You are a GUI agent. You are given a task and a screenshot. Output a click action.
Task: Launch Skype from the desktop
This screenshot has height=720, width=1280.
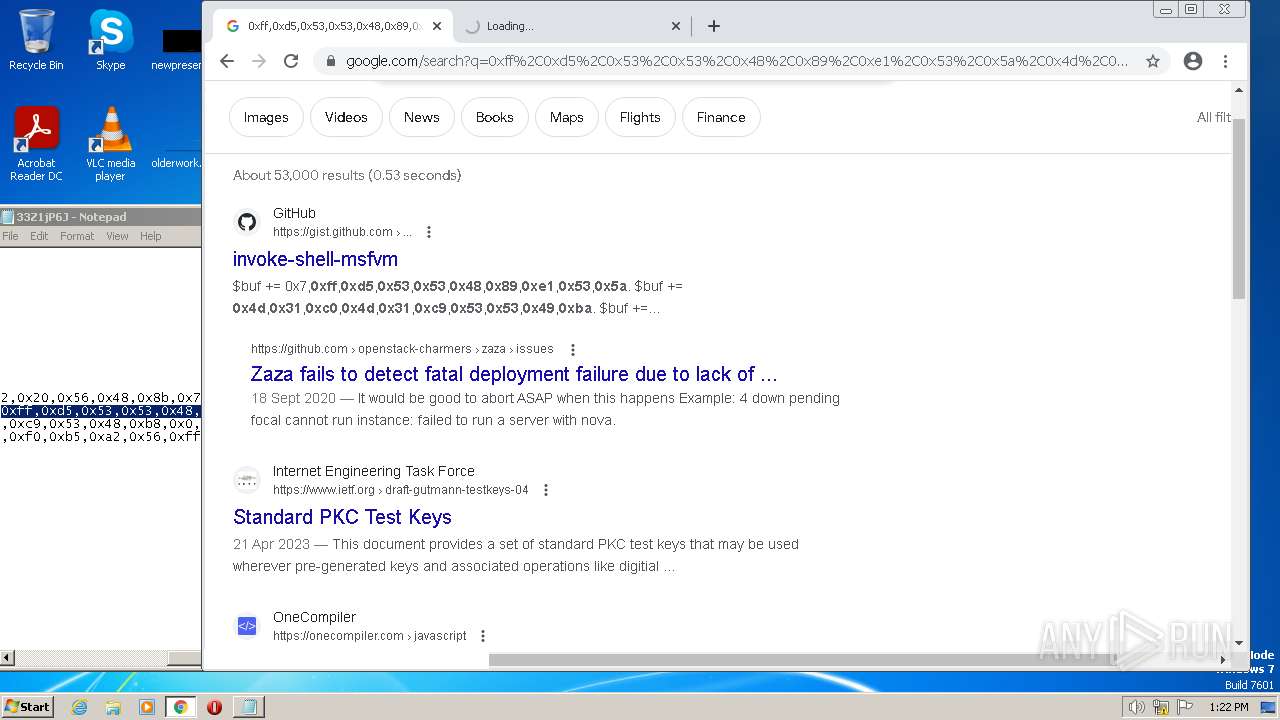tap(110, 40)
